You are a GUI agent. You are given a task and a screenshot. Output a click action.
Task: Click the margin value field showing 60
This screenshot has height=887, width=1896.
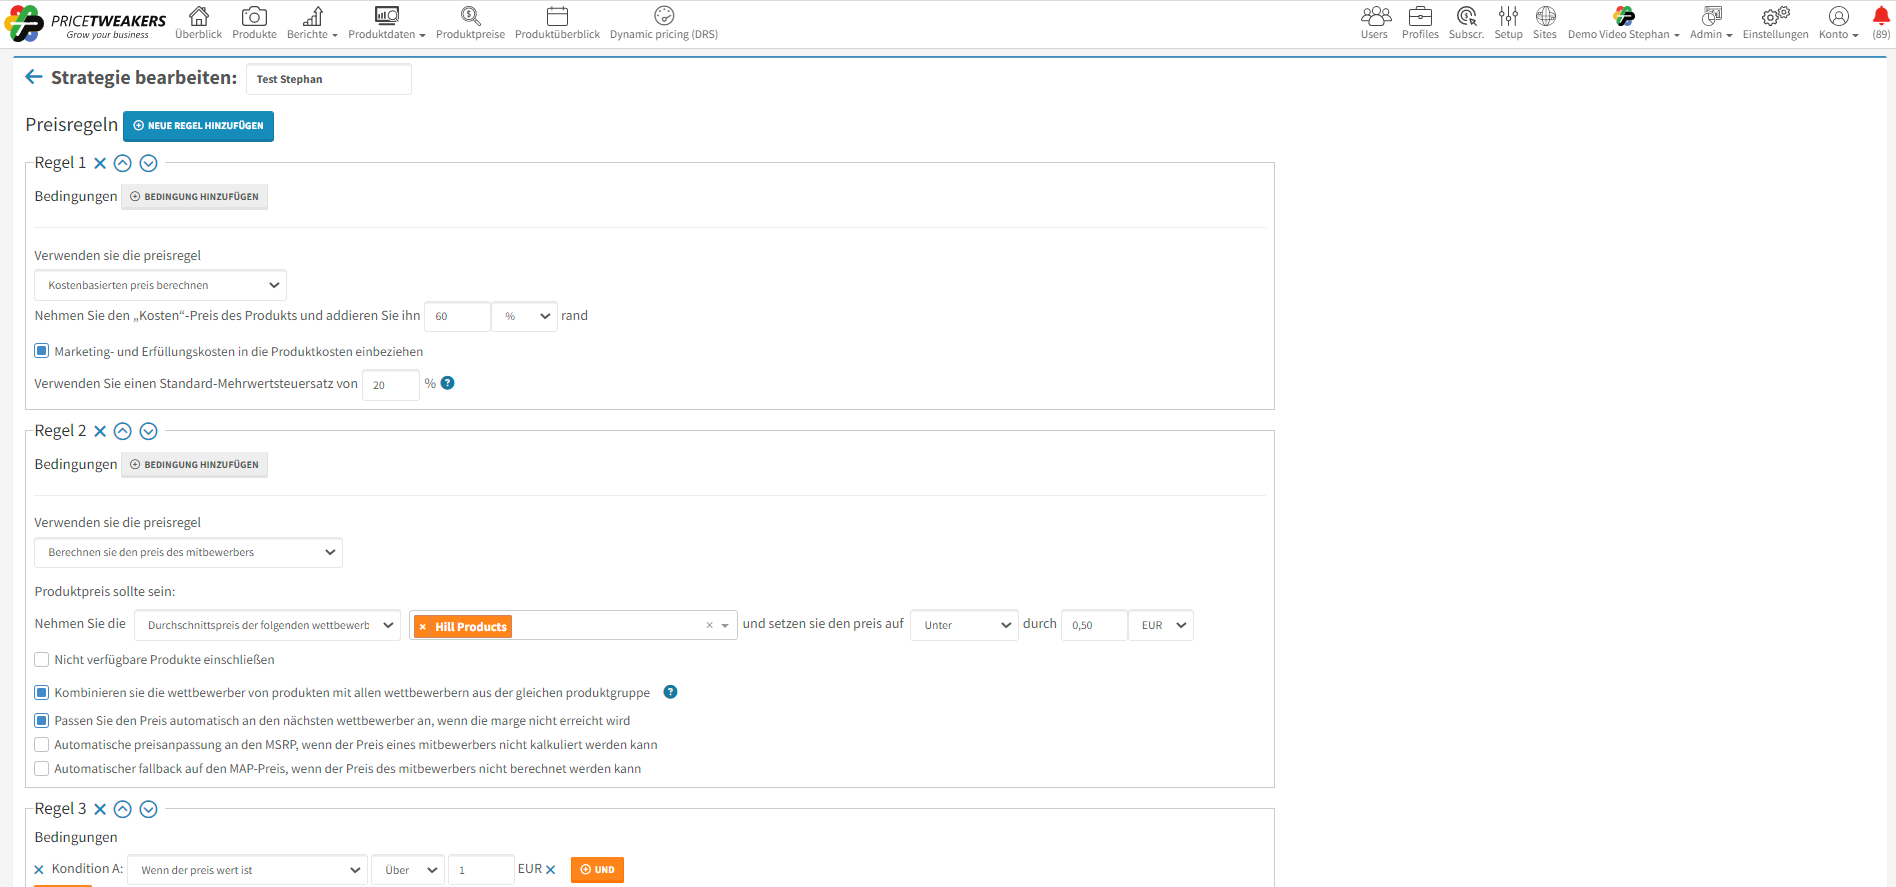[x=457, y=316]
